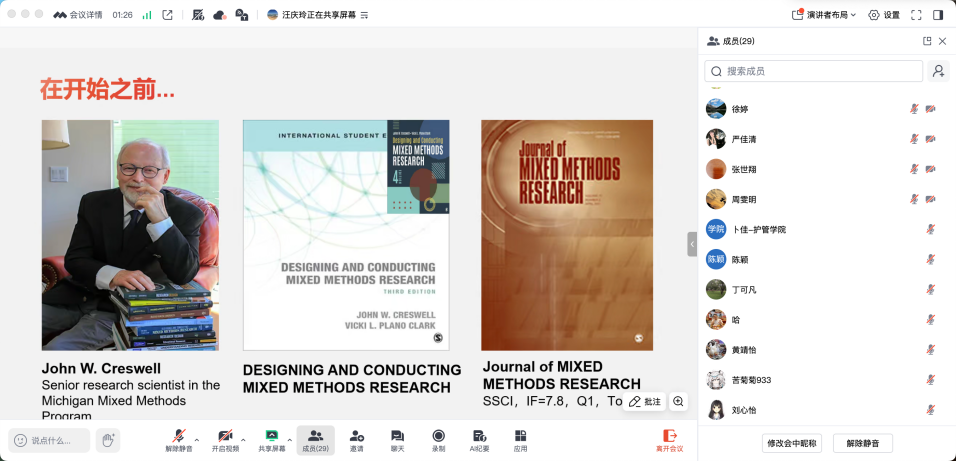
Task: Click the add member icon beside search
Action: [938, 71]
